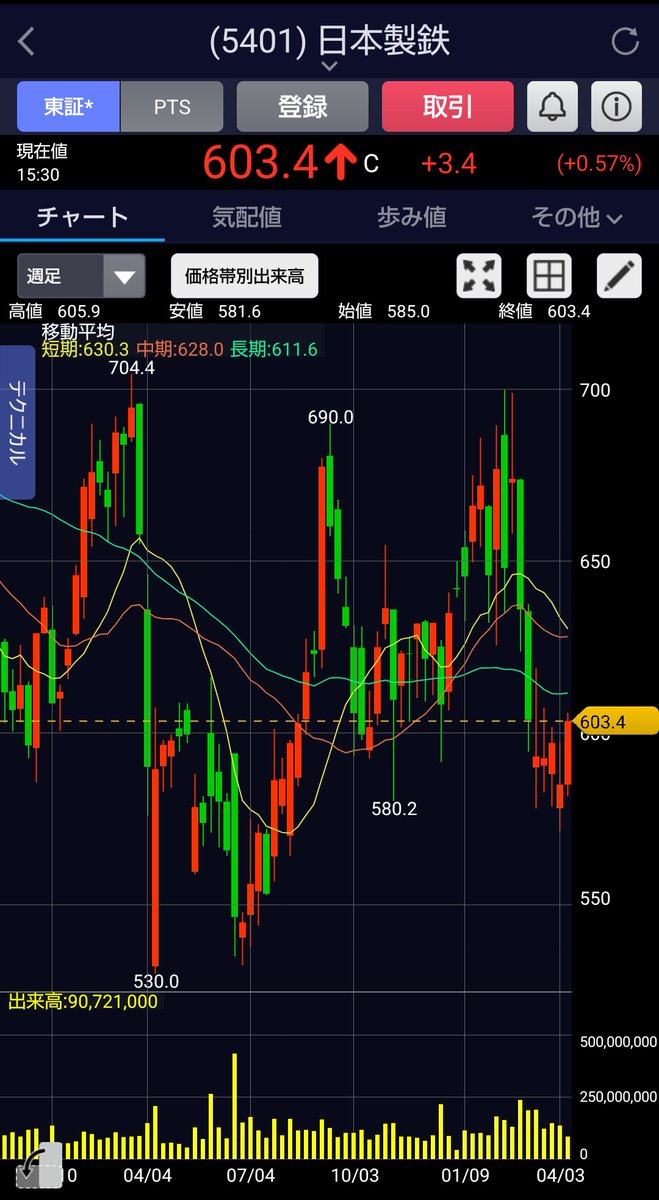Tap the 250,000,000 volume axis label
Image resolution: width=659 pixels, height=1200 pixels.
pos(618,1098)
